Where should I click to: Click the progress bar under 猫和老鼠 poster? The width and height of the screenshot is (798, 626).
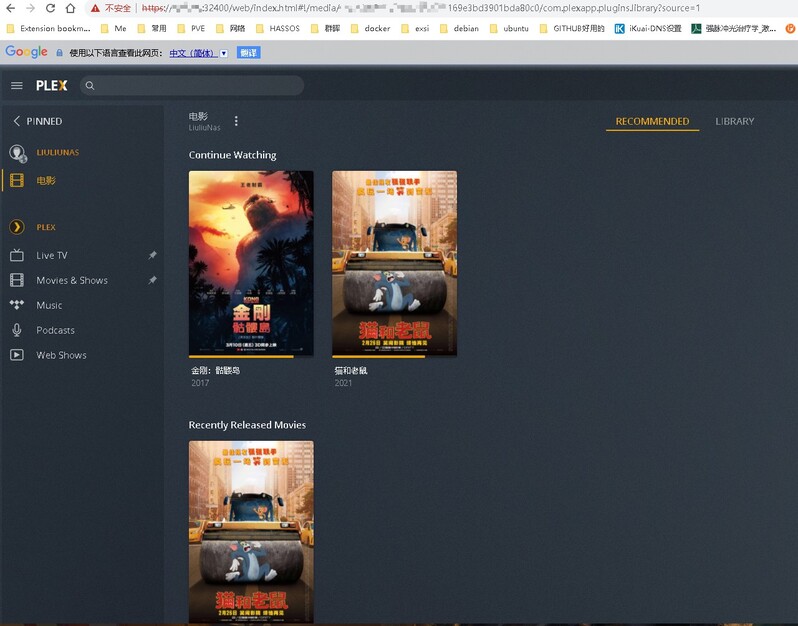(394, 357)
